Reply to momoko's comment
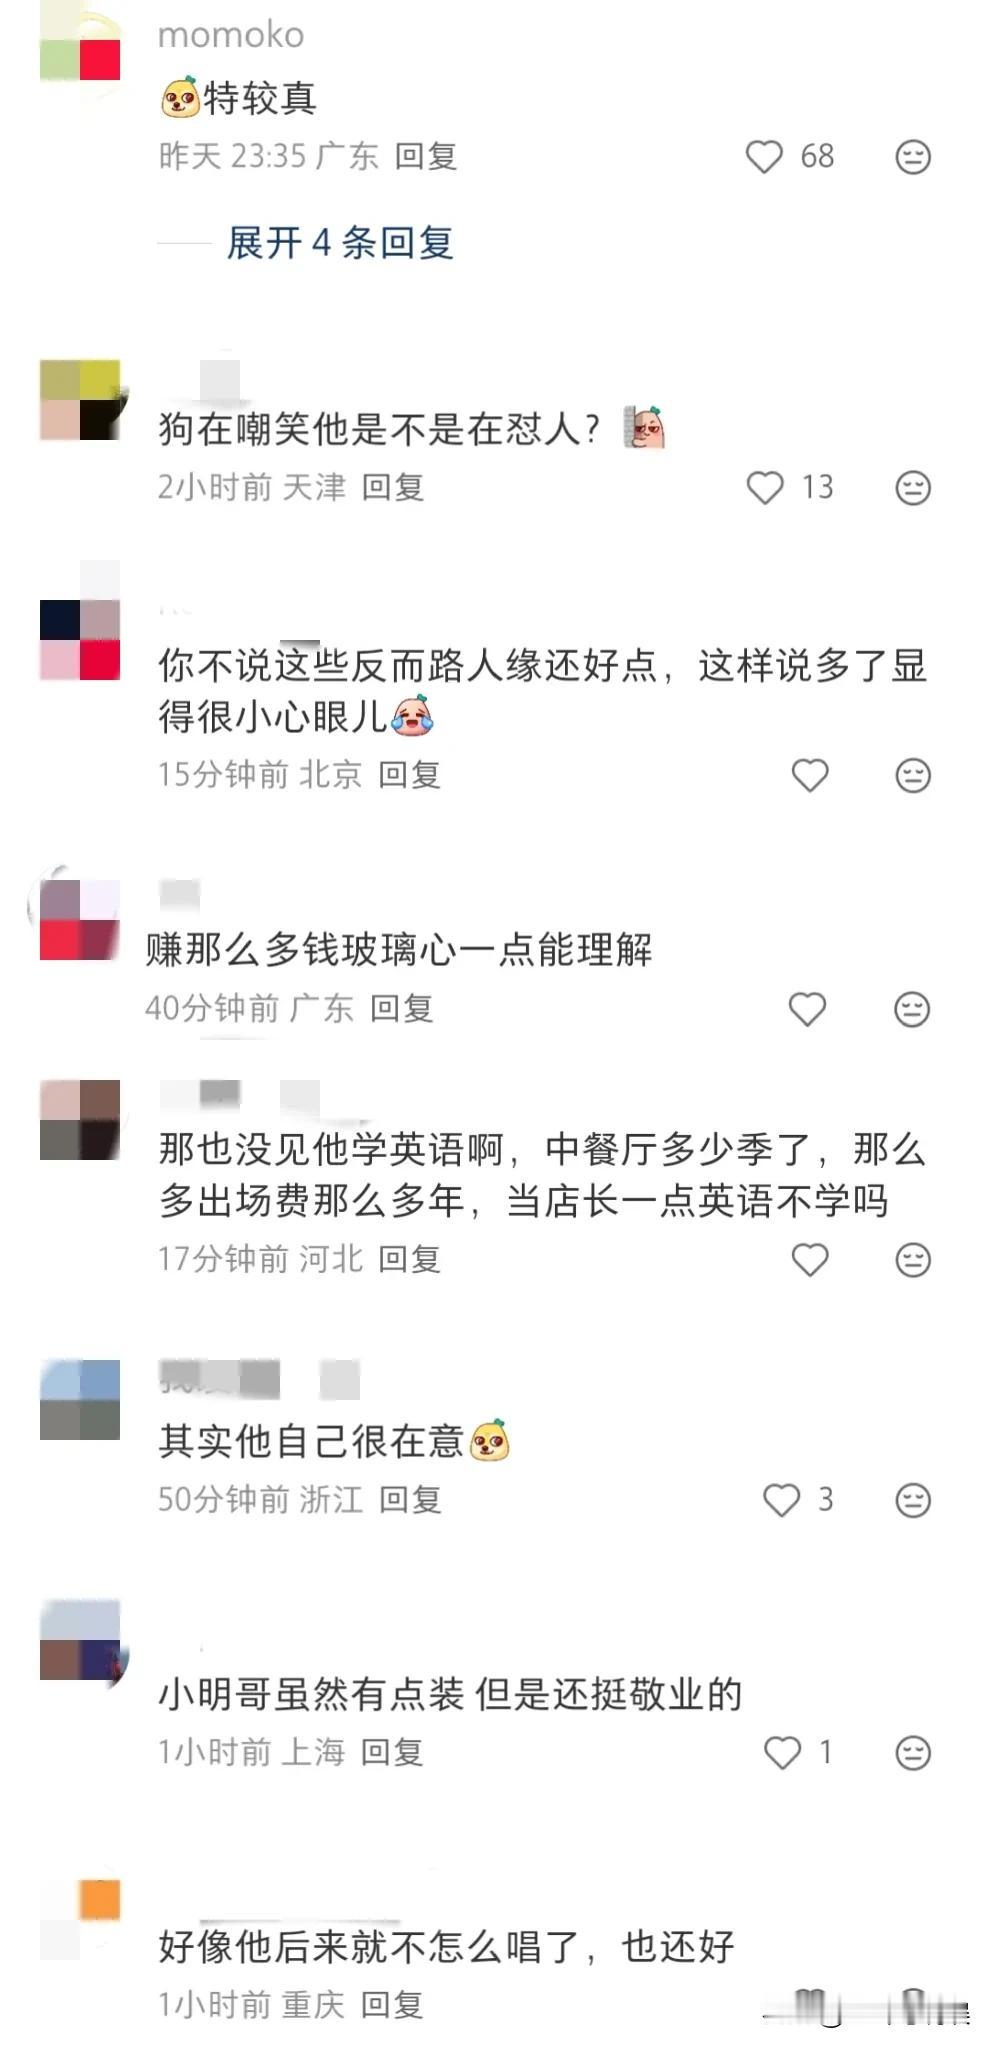The width and height of the screenshot is (992, 2048). click(x=426, y=156)
